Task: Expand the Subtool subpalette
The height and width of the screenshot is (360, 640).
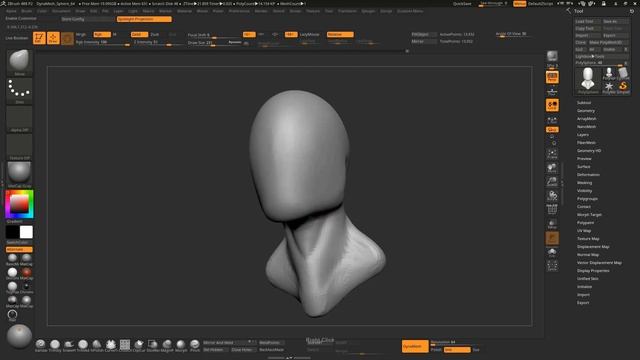Action: (584, 103)
